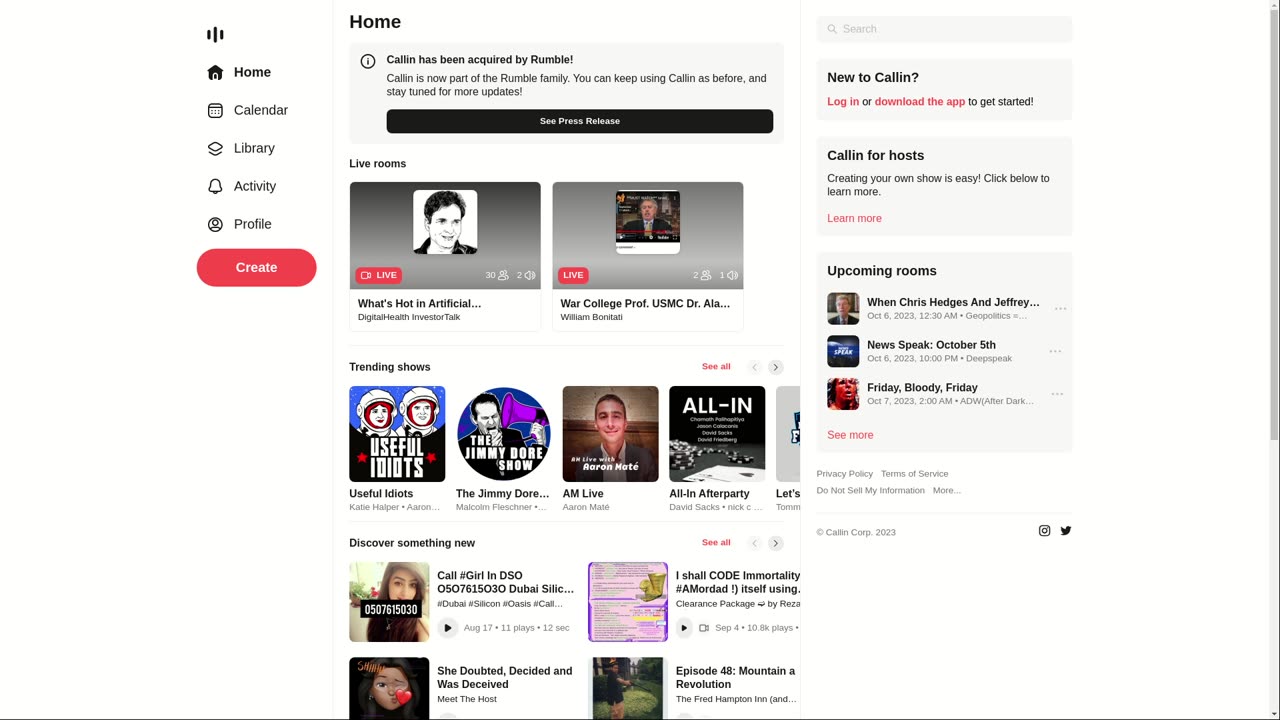
Task: Play the I shall CODE Immortality episode
Action: (684, 628)
